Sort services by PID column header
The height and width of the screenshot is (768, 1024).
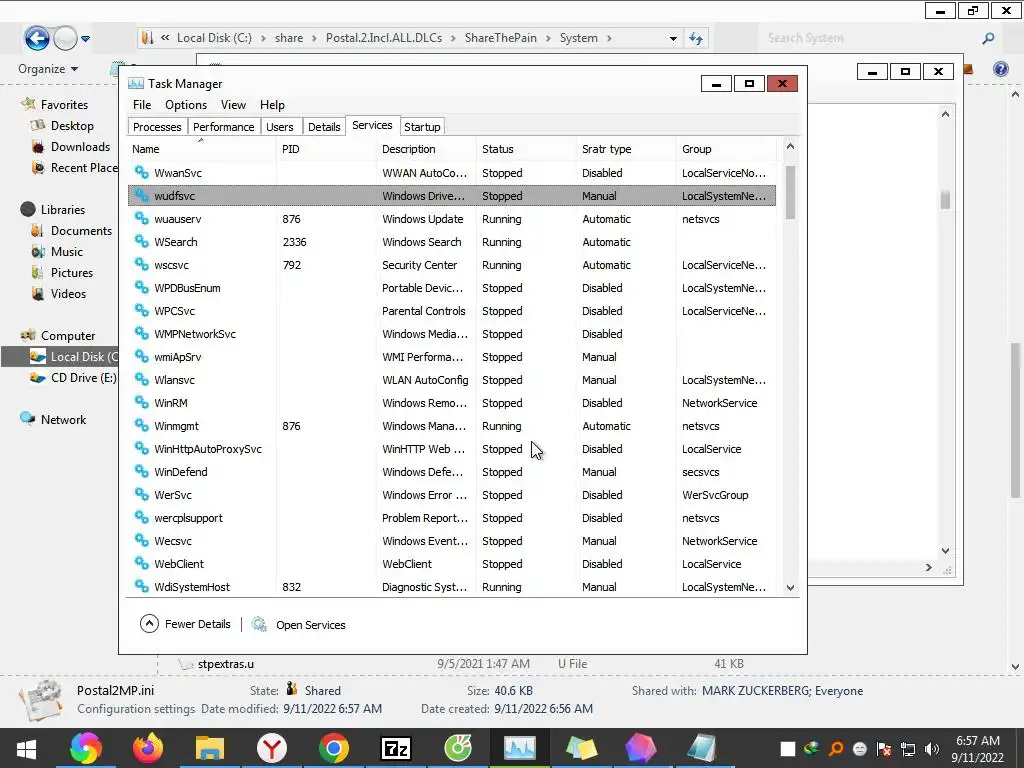point(327,149)
